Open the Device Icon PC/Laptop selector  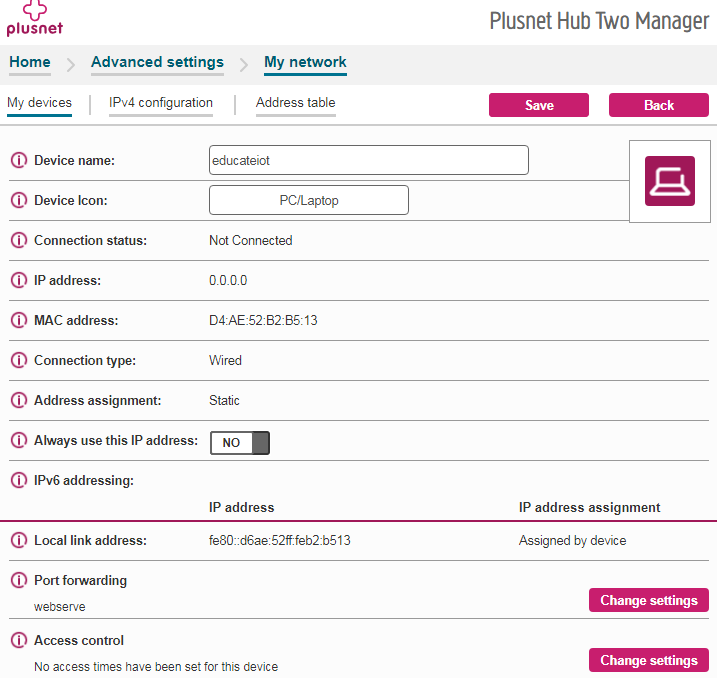coord(308,200)
